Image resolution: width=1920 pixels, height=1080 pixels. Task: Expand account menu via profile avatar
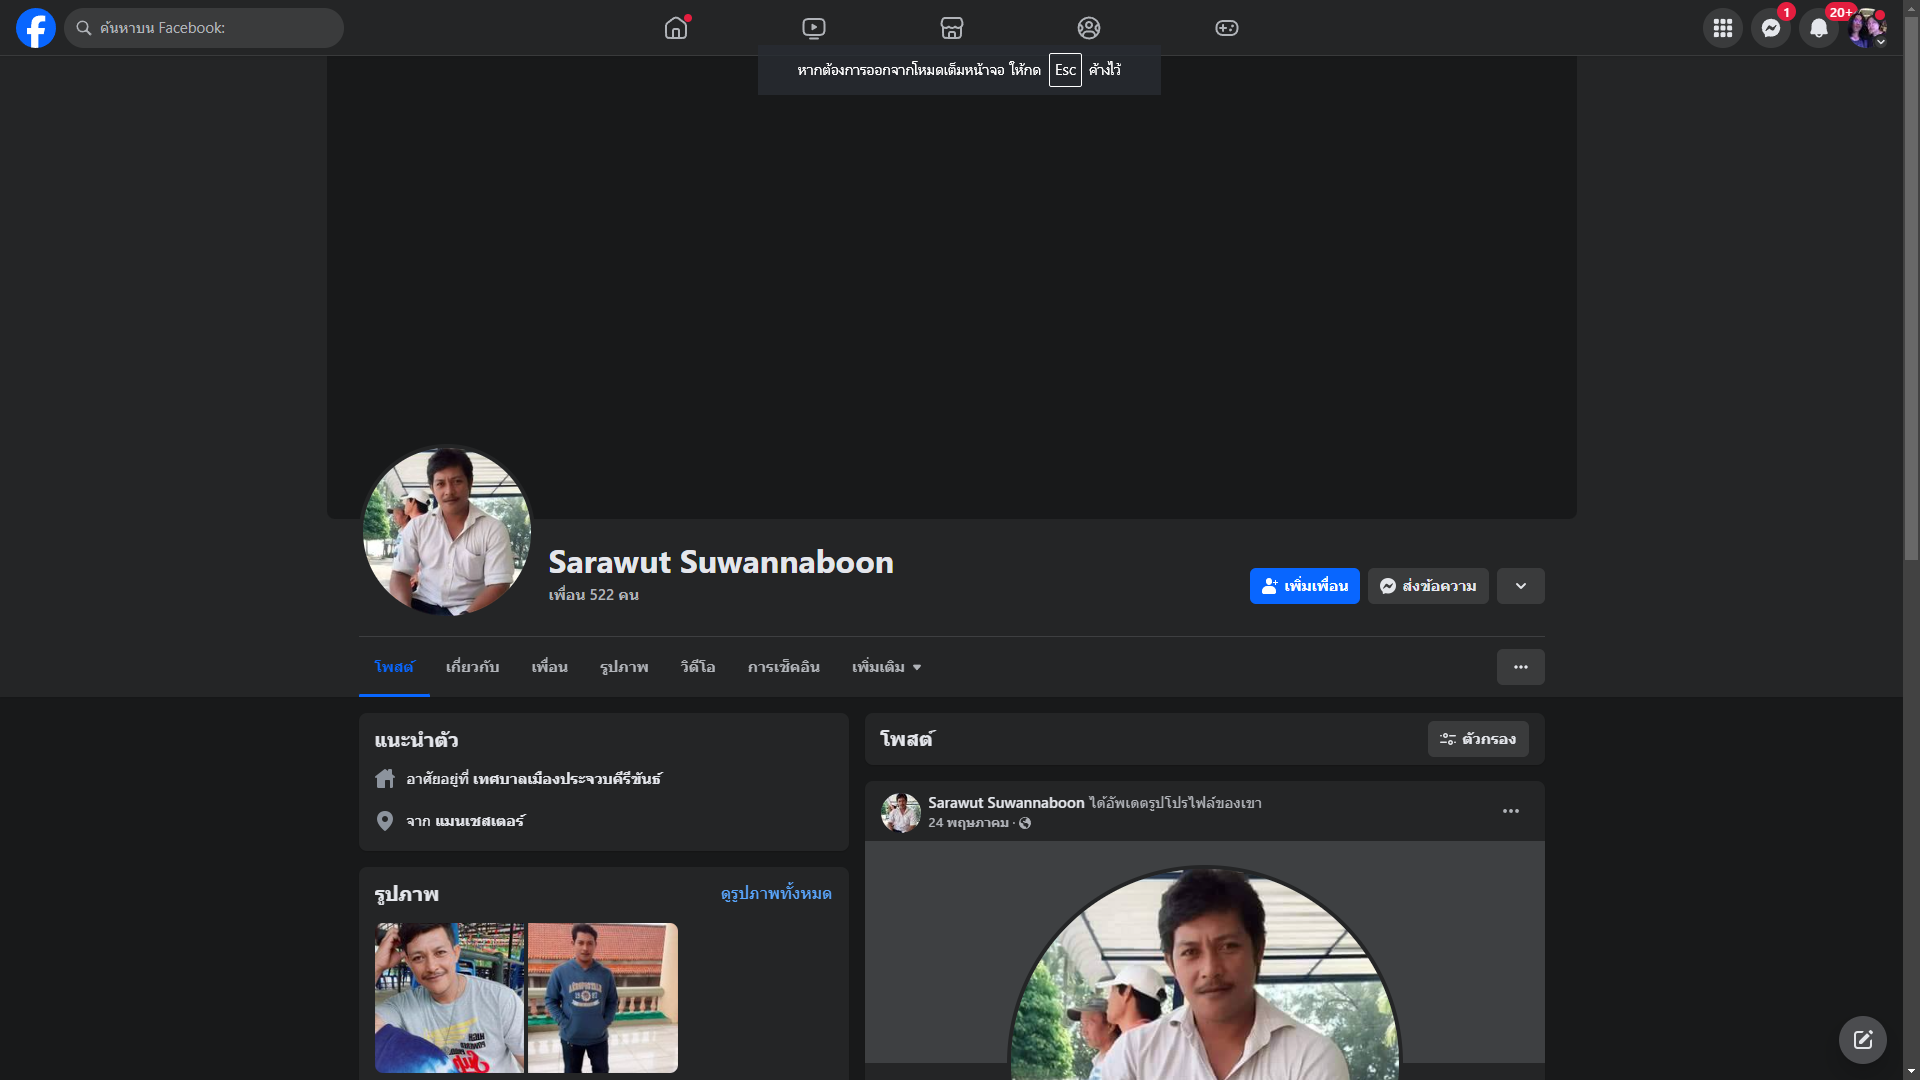pos(1866,28)
